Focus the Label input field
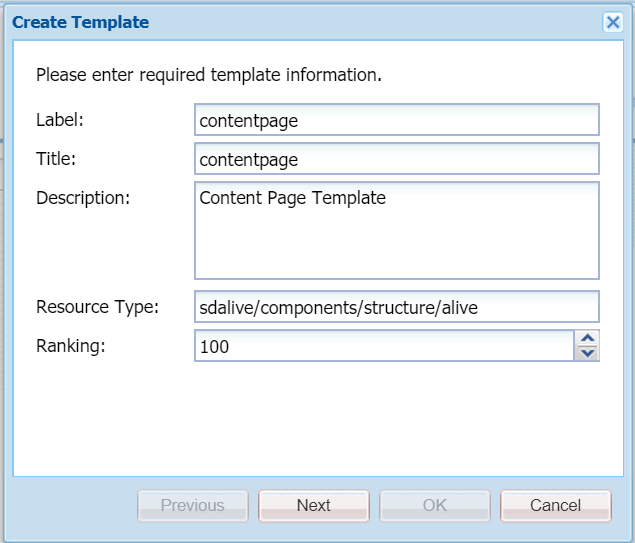Image resolution: width=635 pixels, height=543 pixels. (x=396, y=120)
